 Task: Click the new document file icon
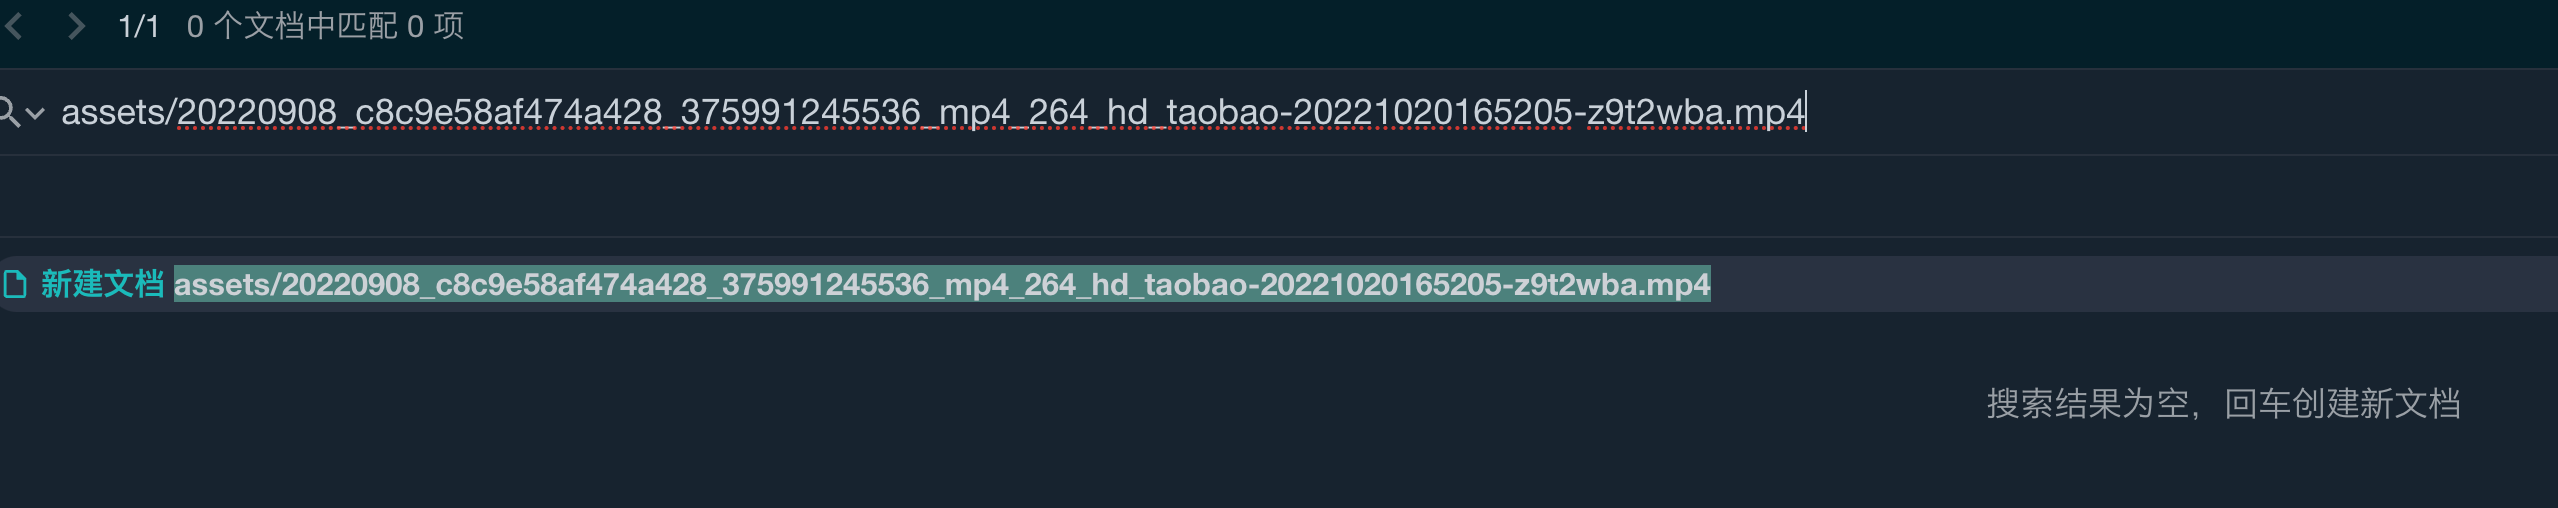tap(15, 285)
